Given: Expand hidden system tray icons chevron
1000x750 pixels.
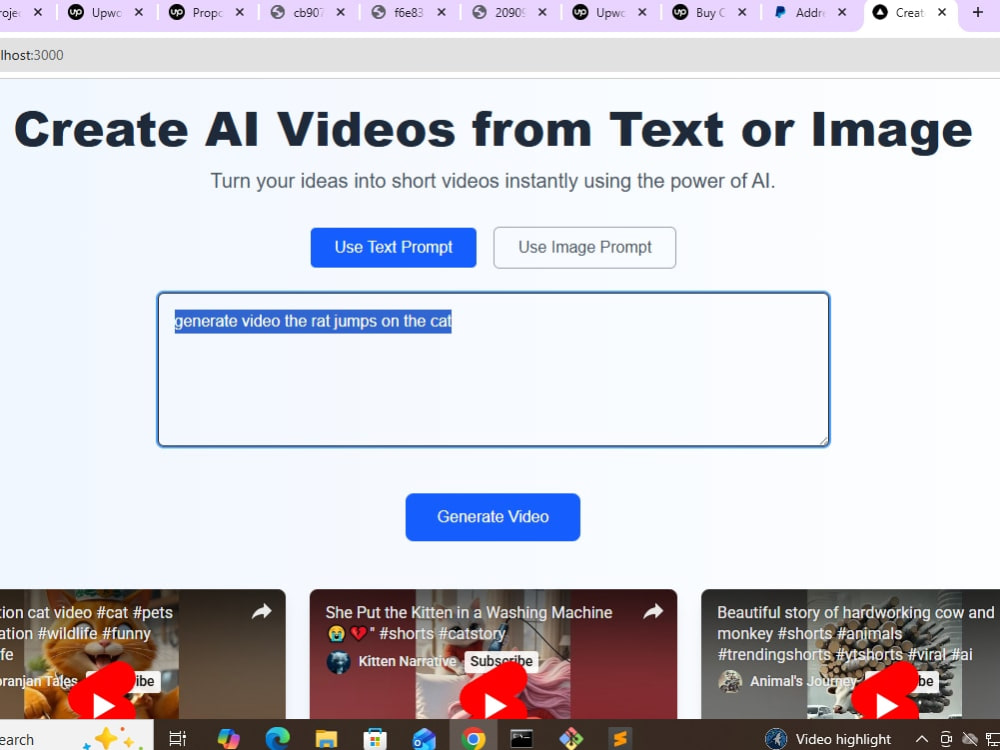Looking at the screenshot, I should click(x=922, y=739).
